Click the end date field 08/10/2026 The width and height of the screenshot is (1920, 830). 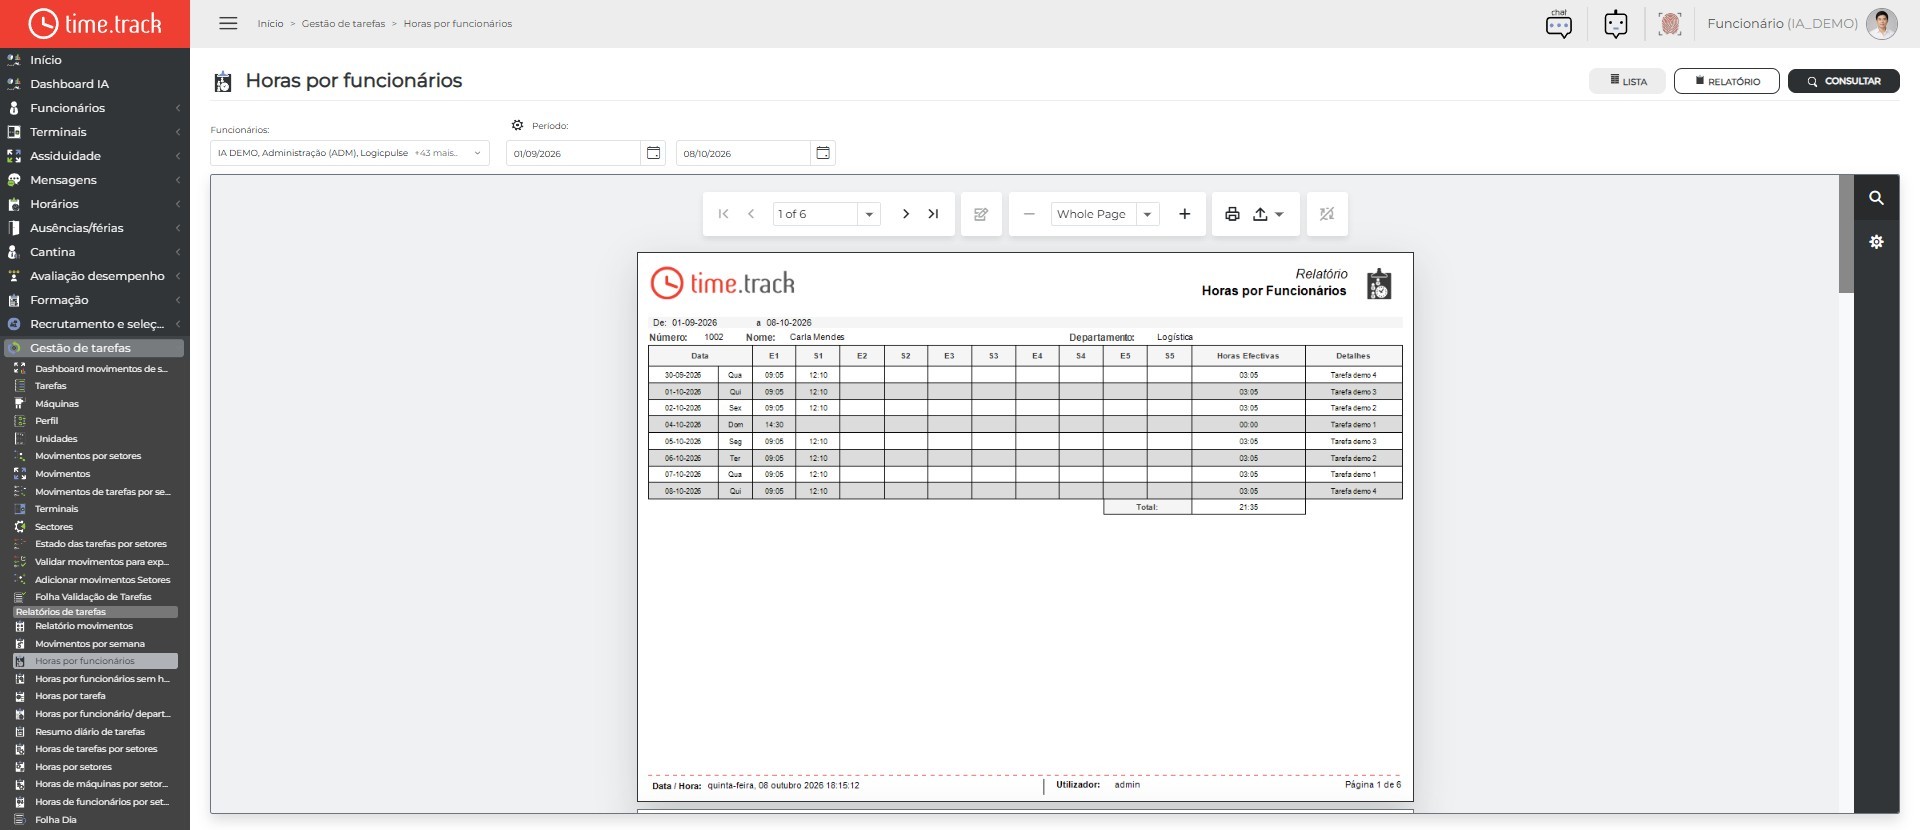tap(743, 153)
